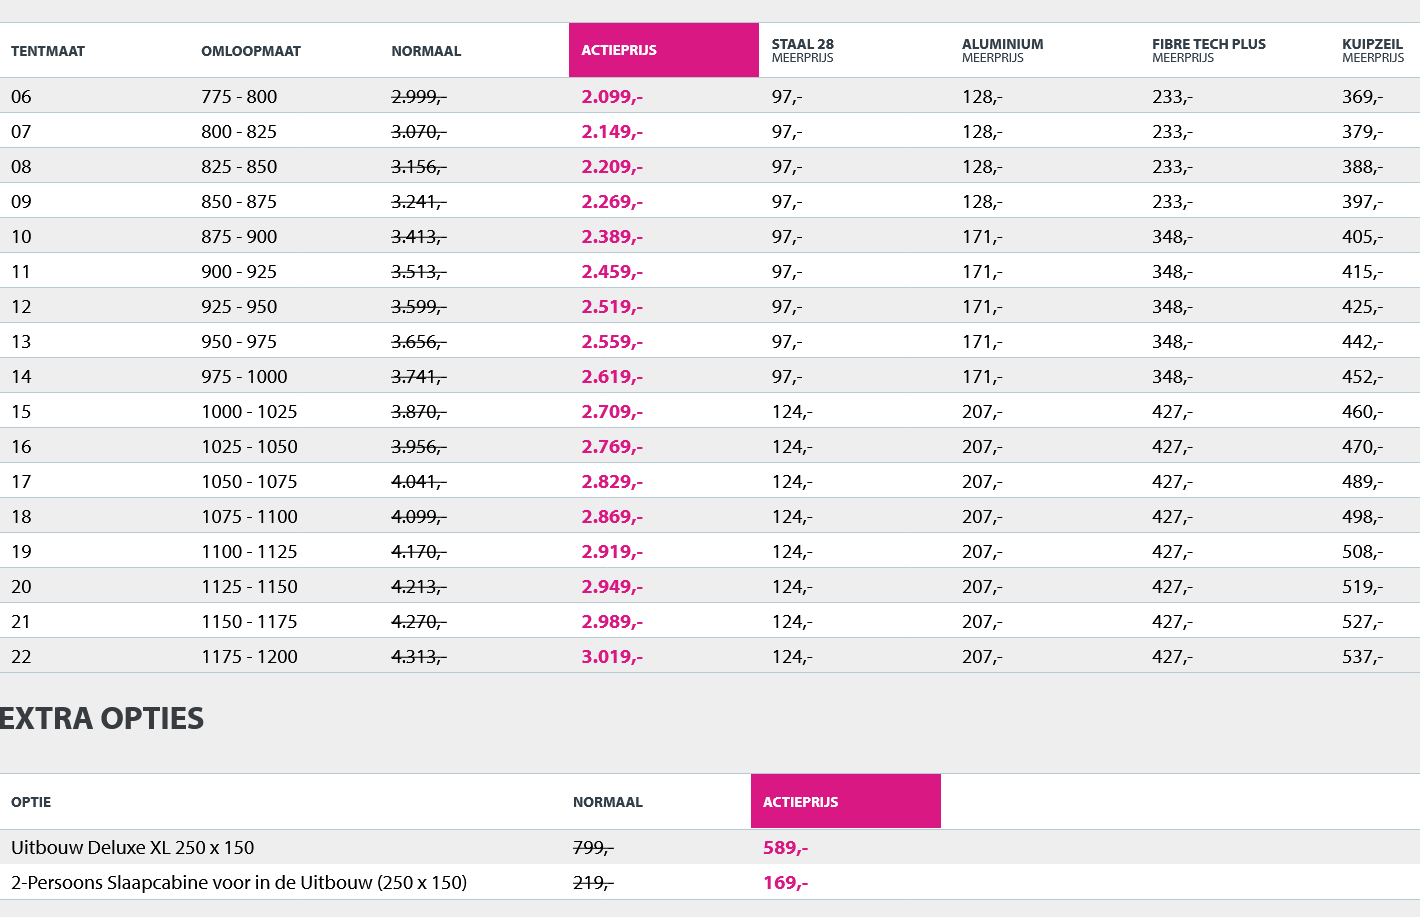Click action price 3.019,- for size 22

pos(612,657)
